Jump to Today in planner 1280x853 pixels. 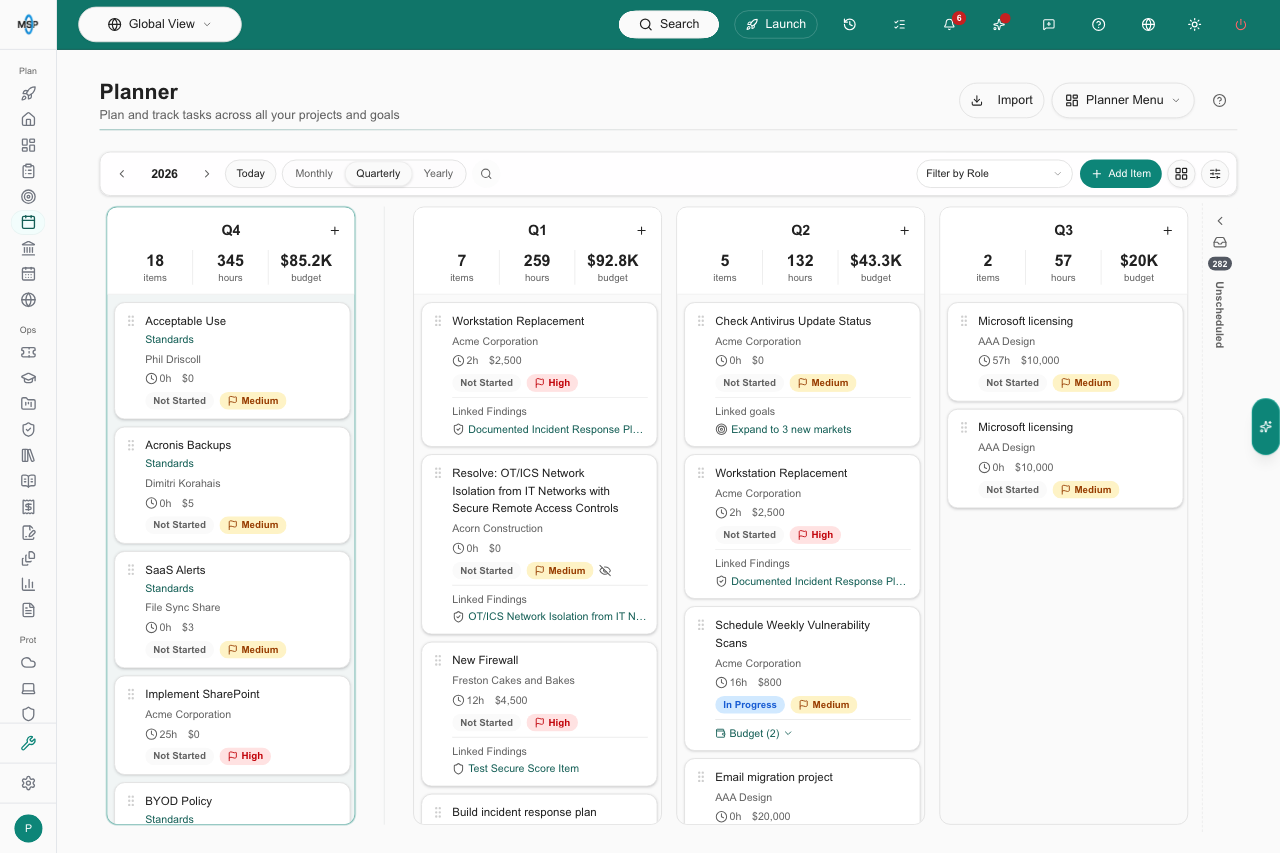pyautogui.click(x=251, y=174)
